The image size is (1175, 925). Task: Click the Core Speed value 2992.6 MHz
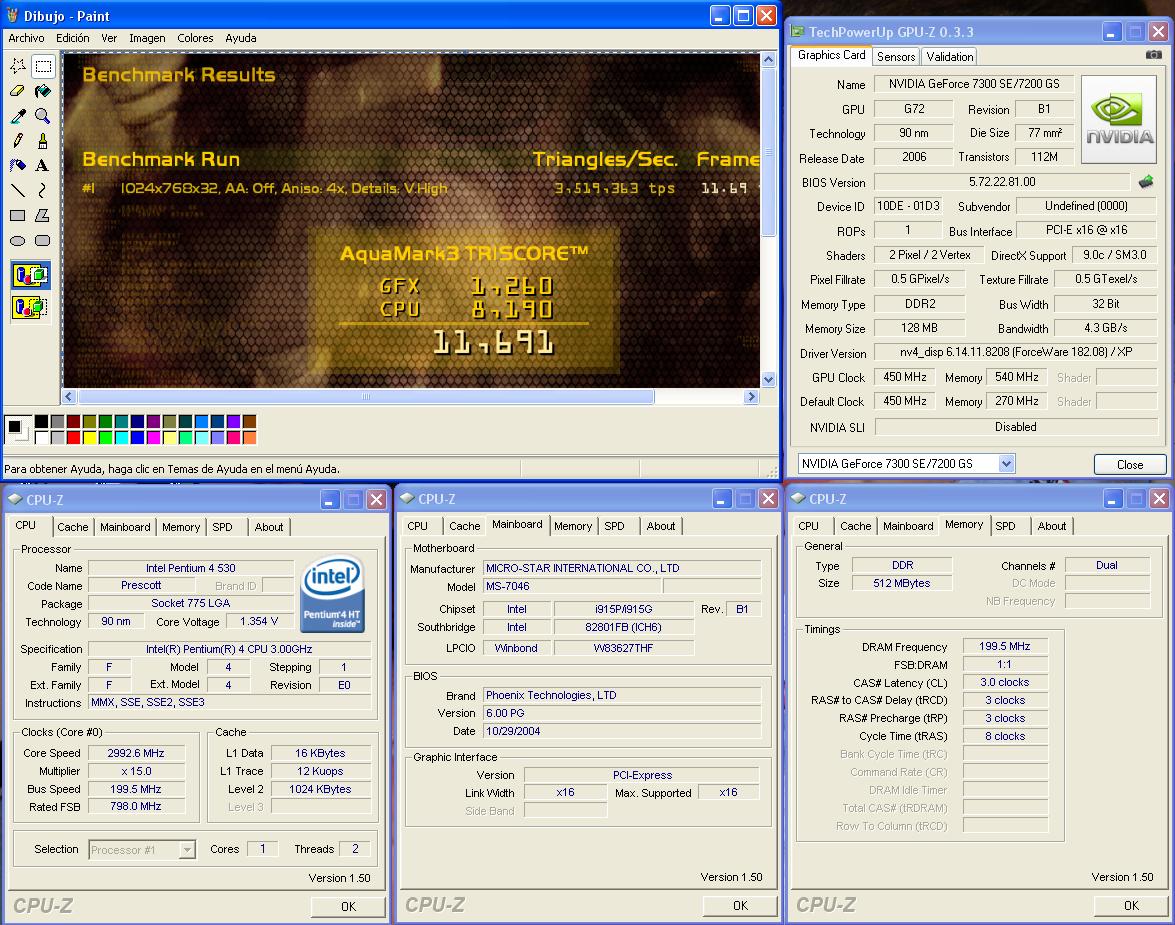tap(136, 753)
